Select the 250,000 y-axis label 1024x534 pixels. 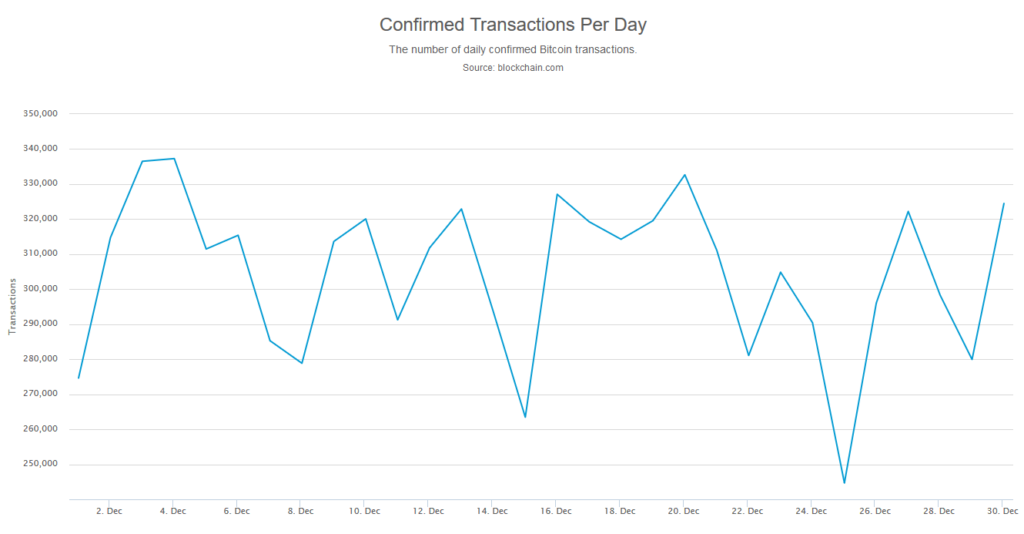(x=41, y=465)
